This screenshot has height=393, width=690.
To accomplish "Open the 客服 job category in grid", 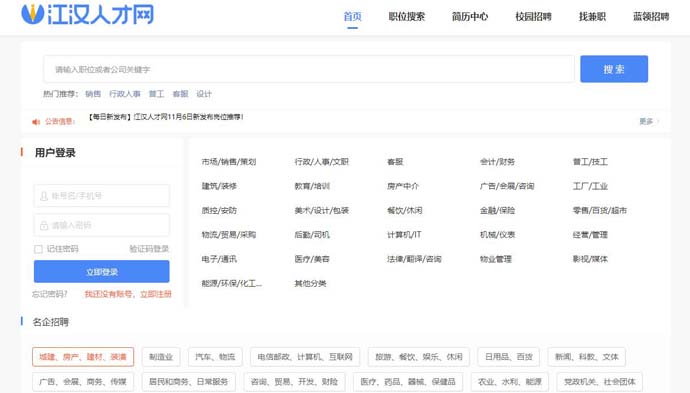I will [x=395, y=162].
